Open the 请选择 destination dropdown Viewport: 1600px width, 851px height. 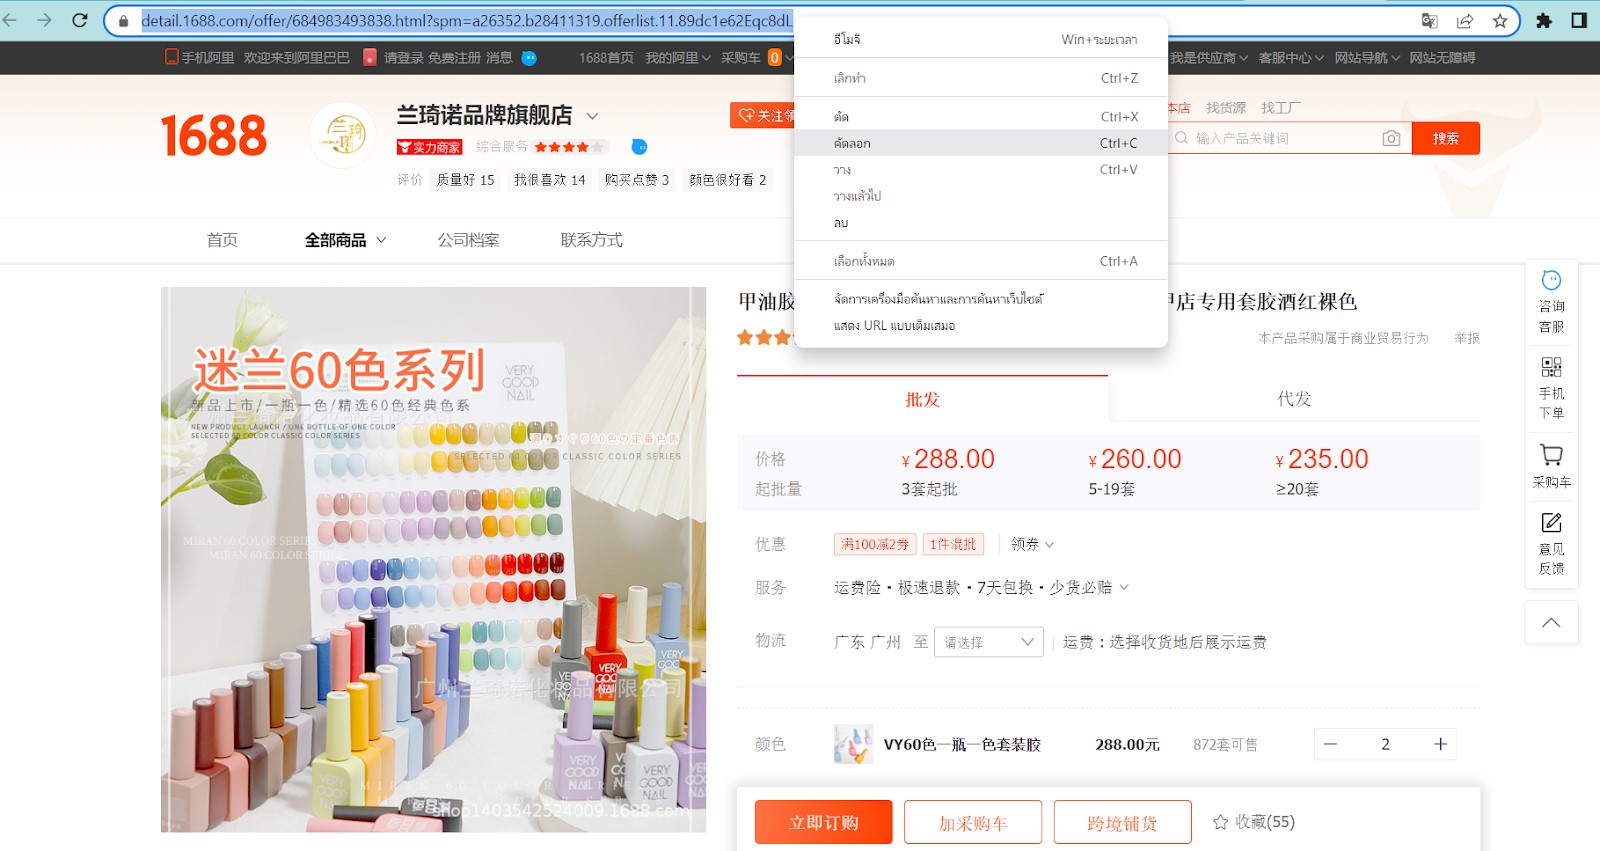coord(989,642)
